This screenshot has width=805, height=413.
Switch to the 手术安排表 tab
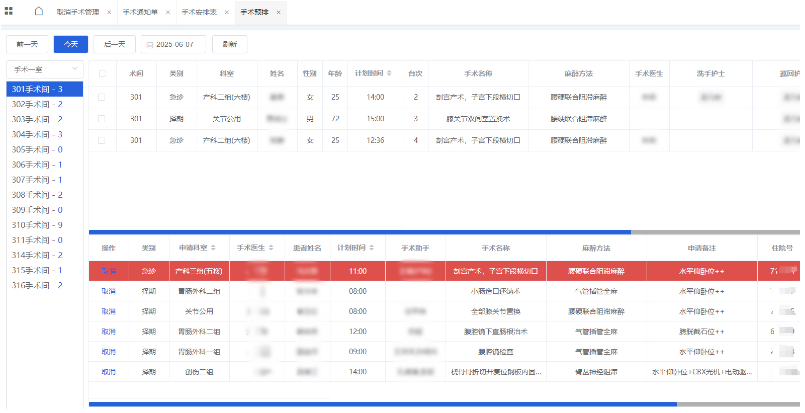(199, 12)
